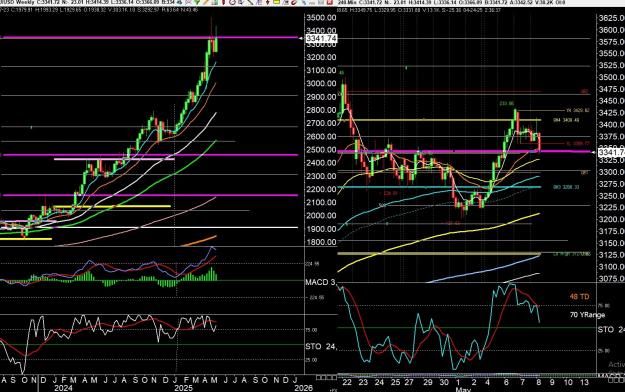Click the 3000.00 label on the weekly price axis
Viewport: 625px width, 392px height.
[321, 83]
